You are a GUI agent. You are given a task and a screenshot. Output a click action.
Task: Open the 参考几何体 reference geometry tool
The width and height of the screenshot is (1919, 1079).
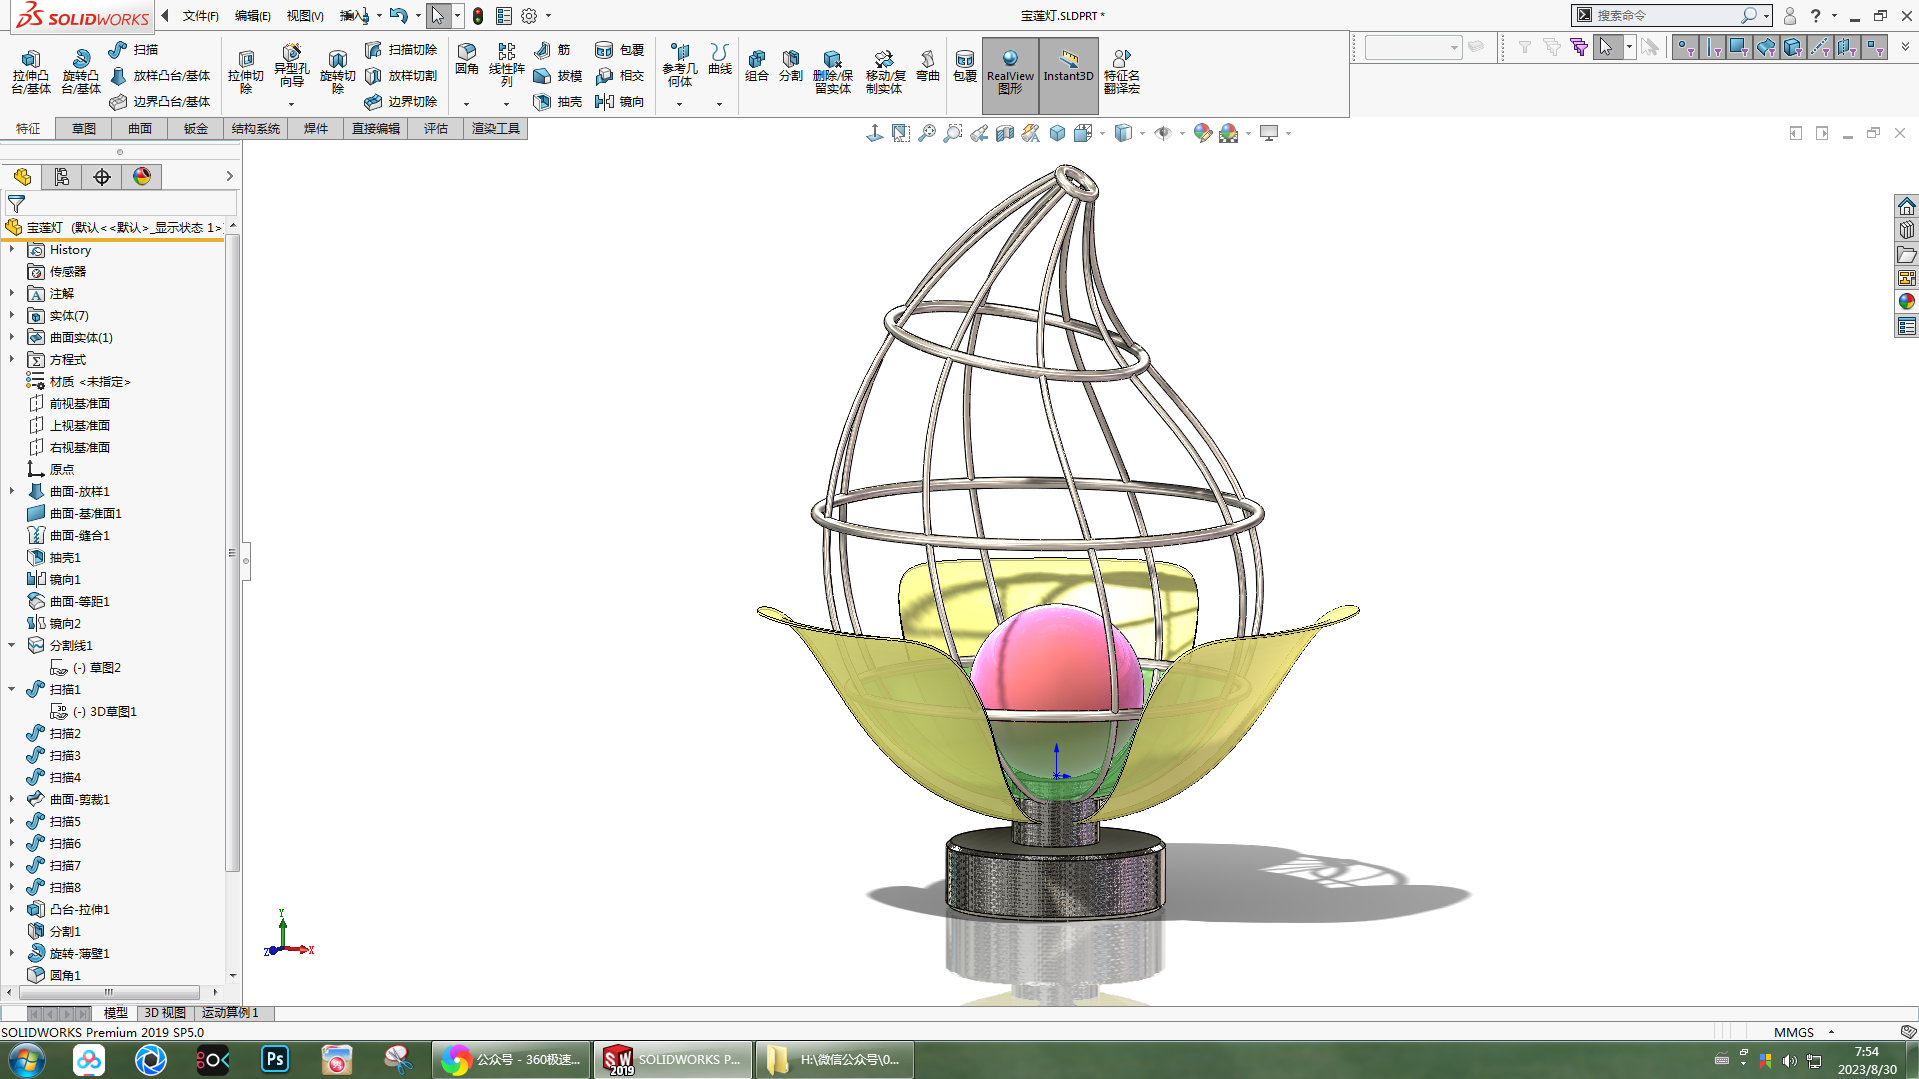coord(680,66)
